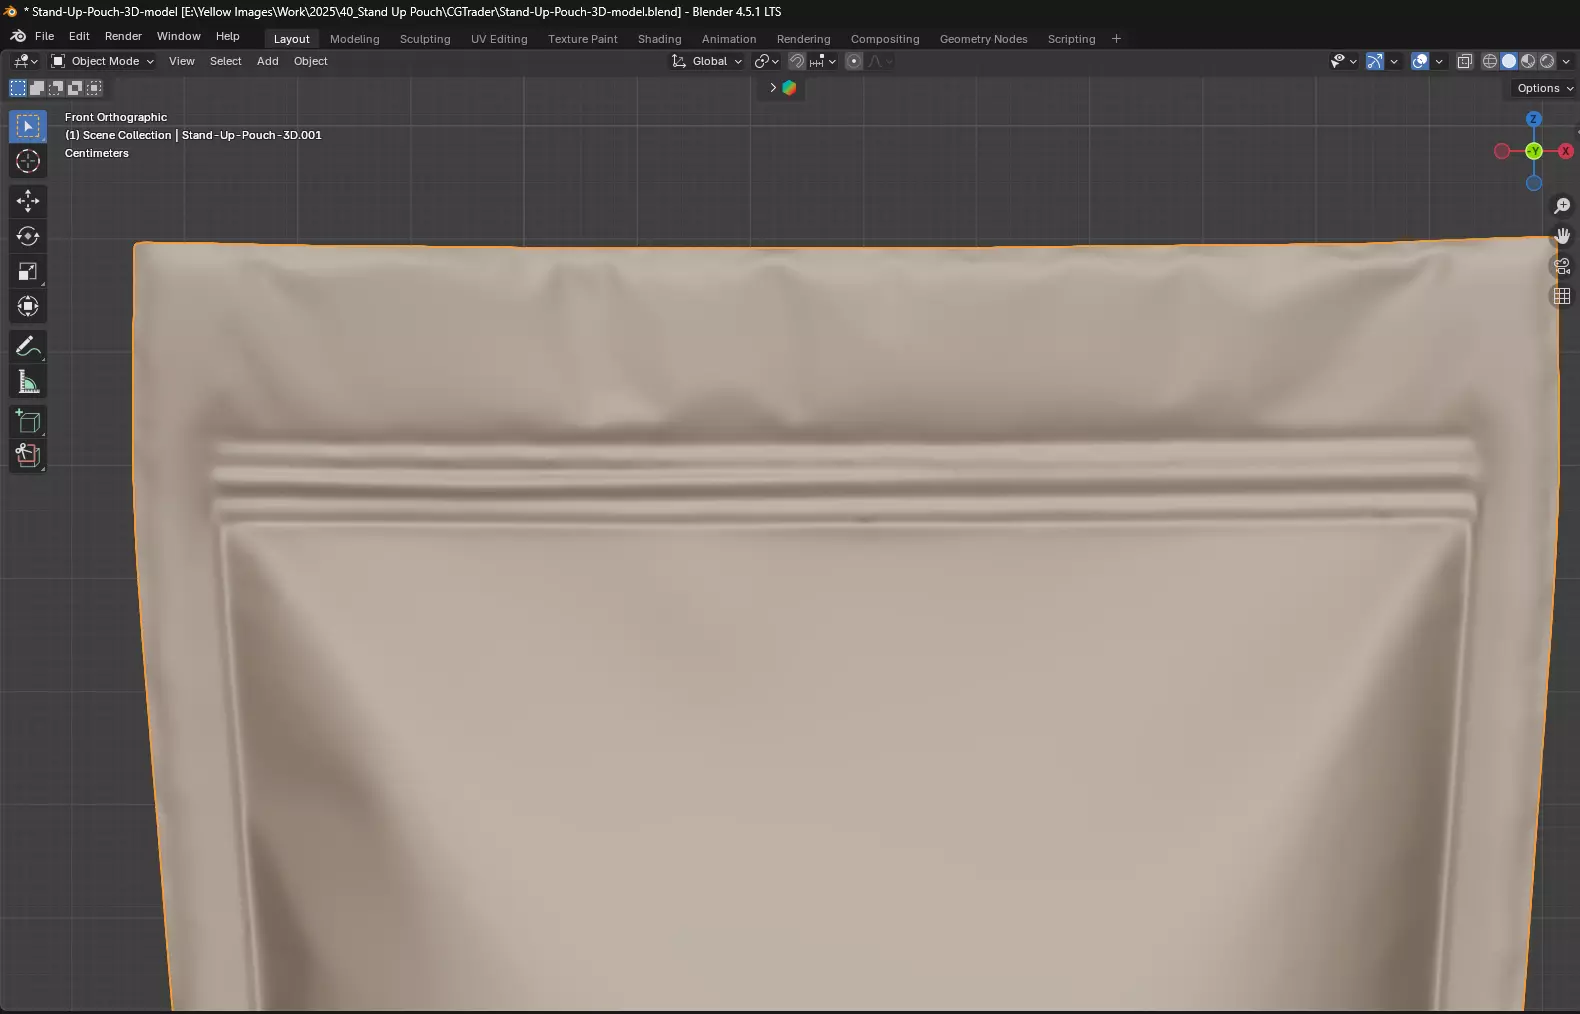The height and width of the screenshot is (1014, 1580).
Task: Toggle Show Gizmo button
Action: (x=1375, y=61)
